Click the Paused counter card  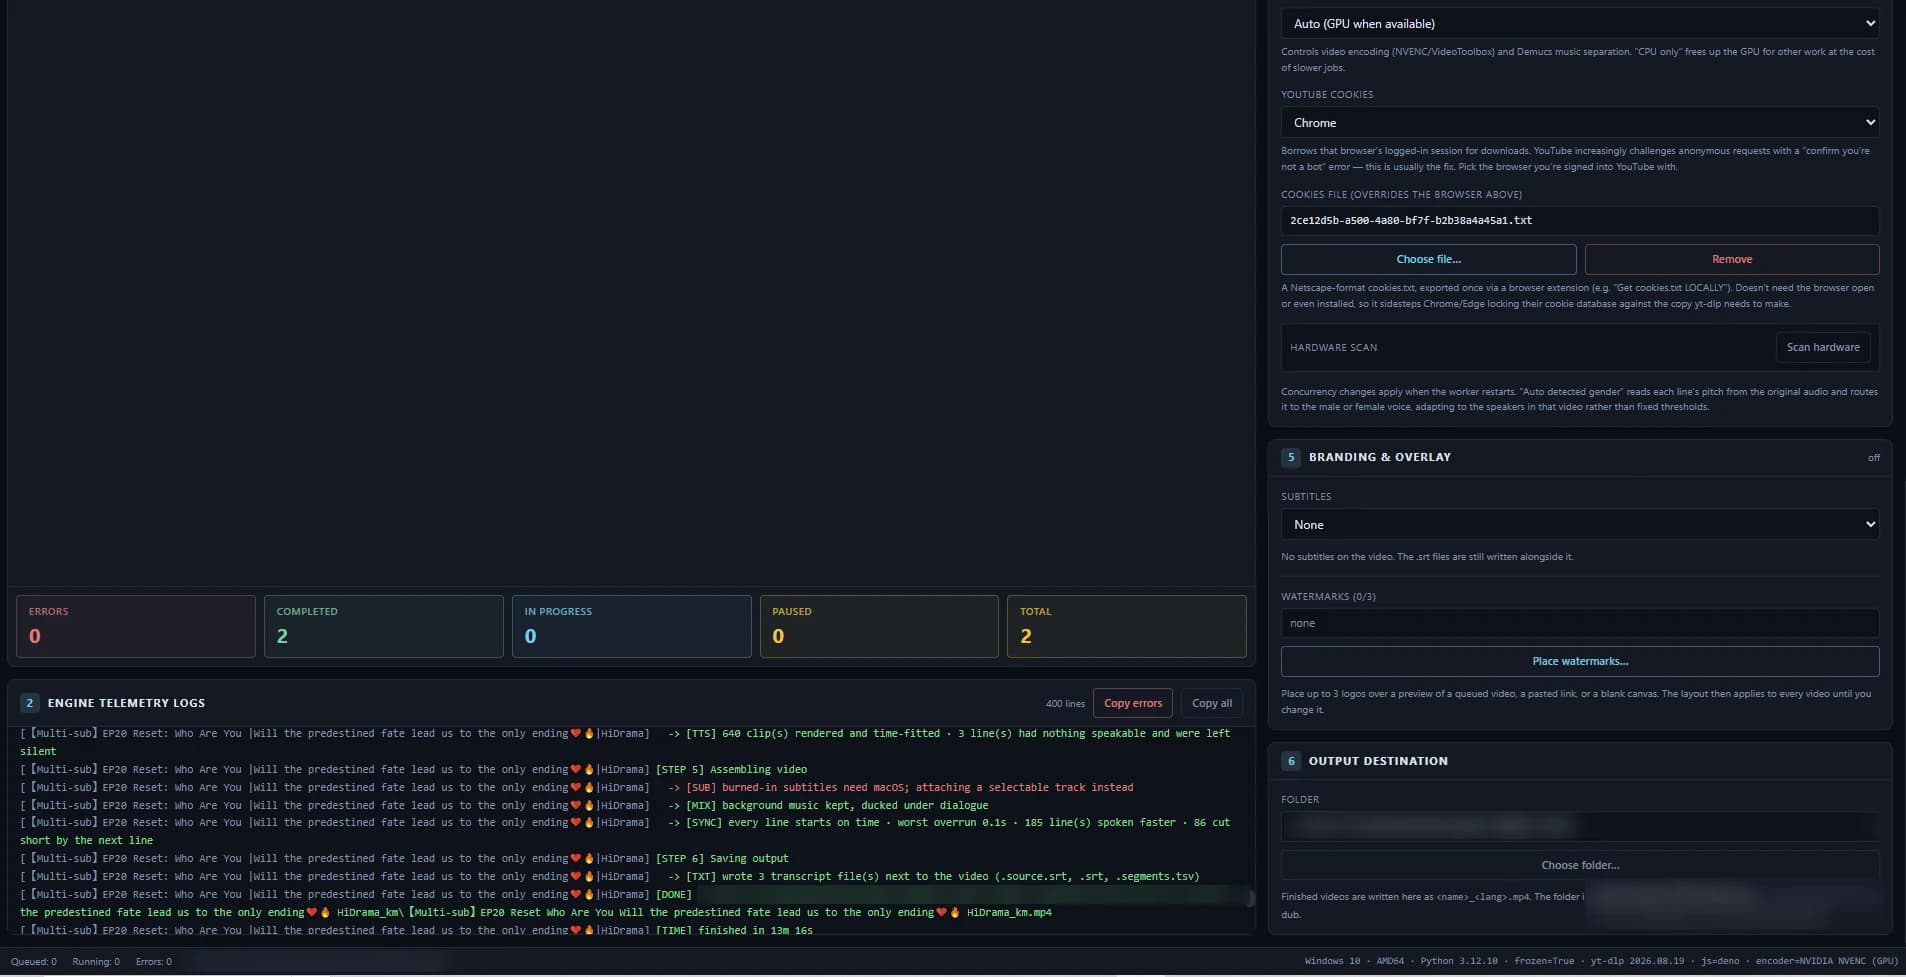coord(879,626)
